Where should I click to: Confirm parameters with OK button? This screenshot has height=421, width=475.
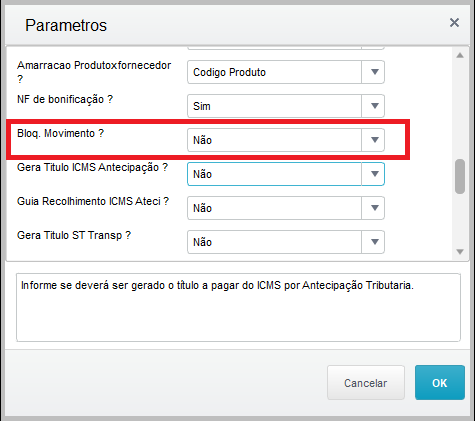click(440, 383)
